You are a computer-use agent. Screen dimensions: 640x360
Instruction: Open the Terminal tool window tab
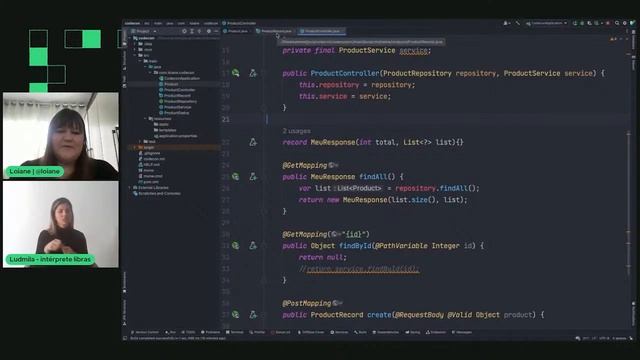(x=235, y=332)
